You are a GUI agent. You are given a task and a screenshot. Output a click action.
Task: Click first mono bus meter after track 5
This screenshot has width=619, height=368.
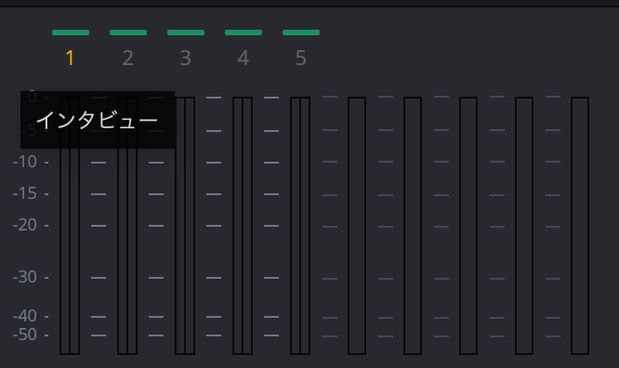pos(357,225)
